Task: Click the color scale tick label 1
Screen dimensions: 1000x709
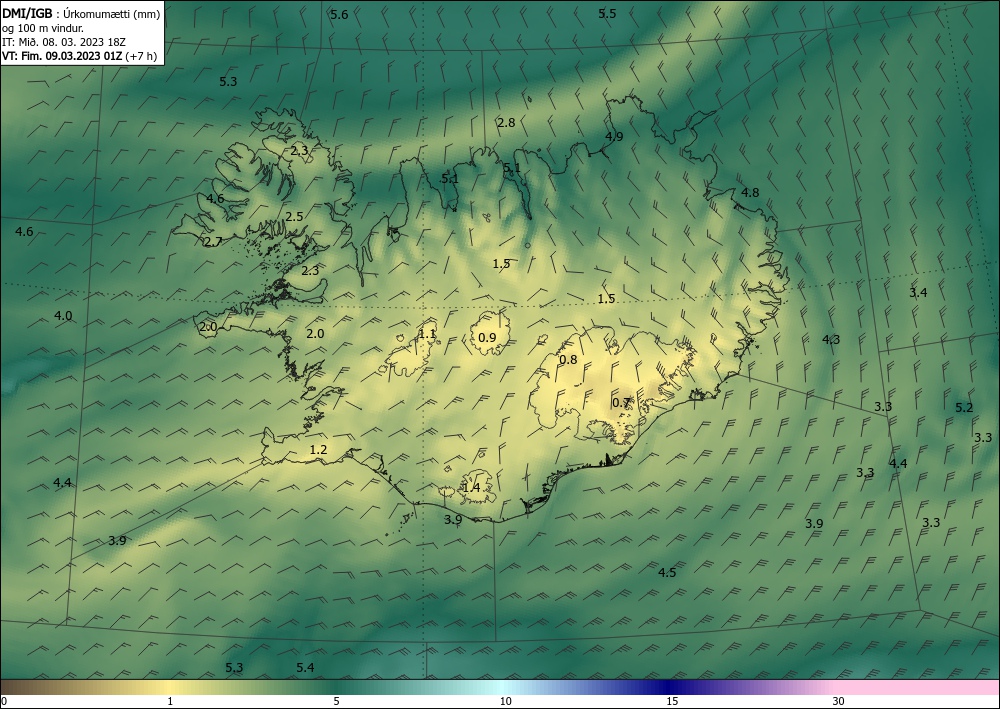Action: point(170,702)
